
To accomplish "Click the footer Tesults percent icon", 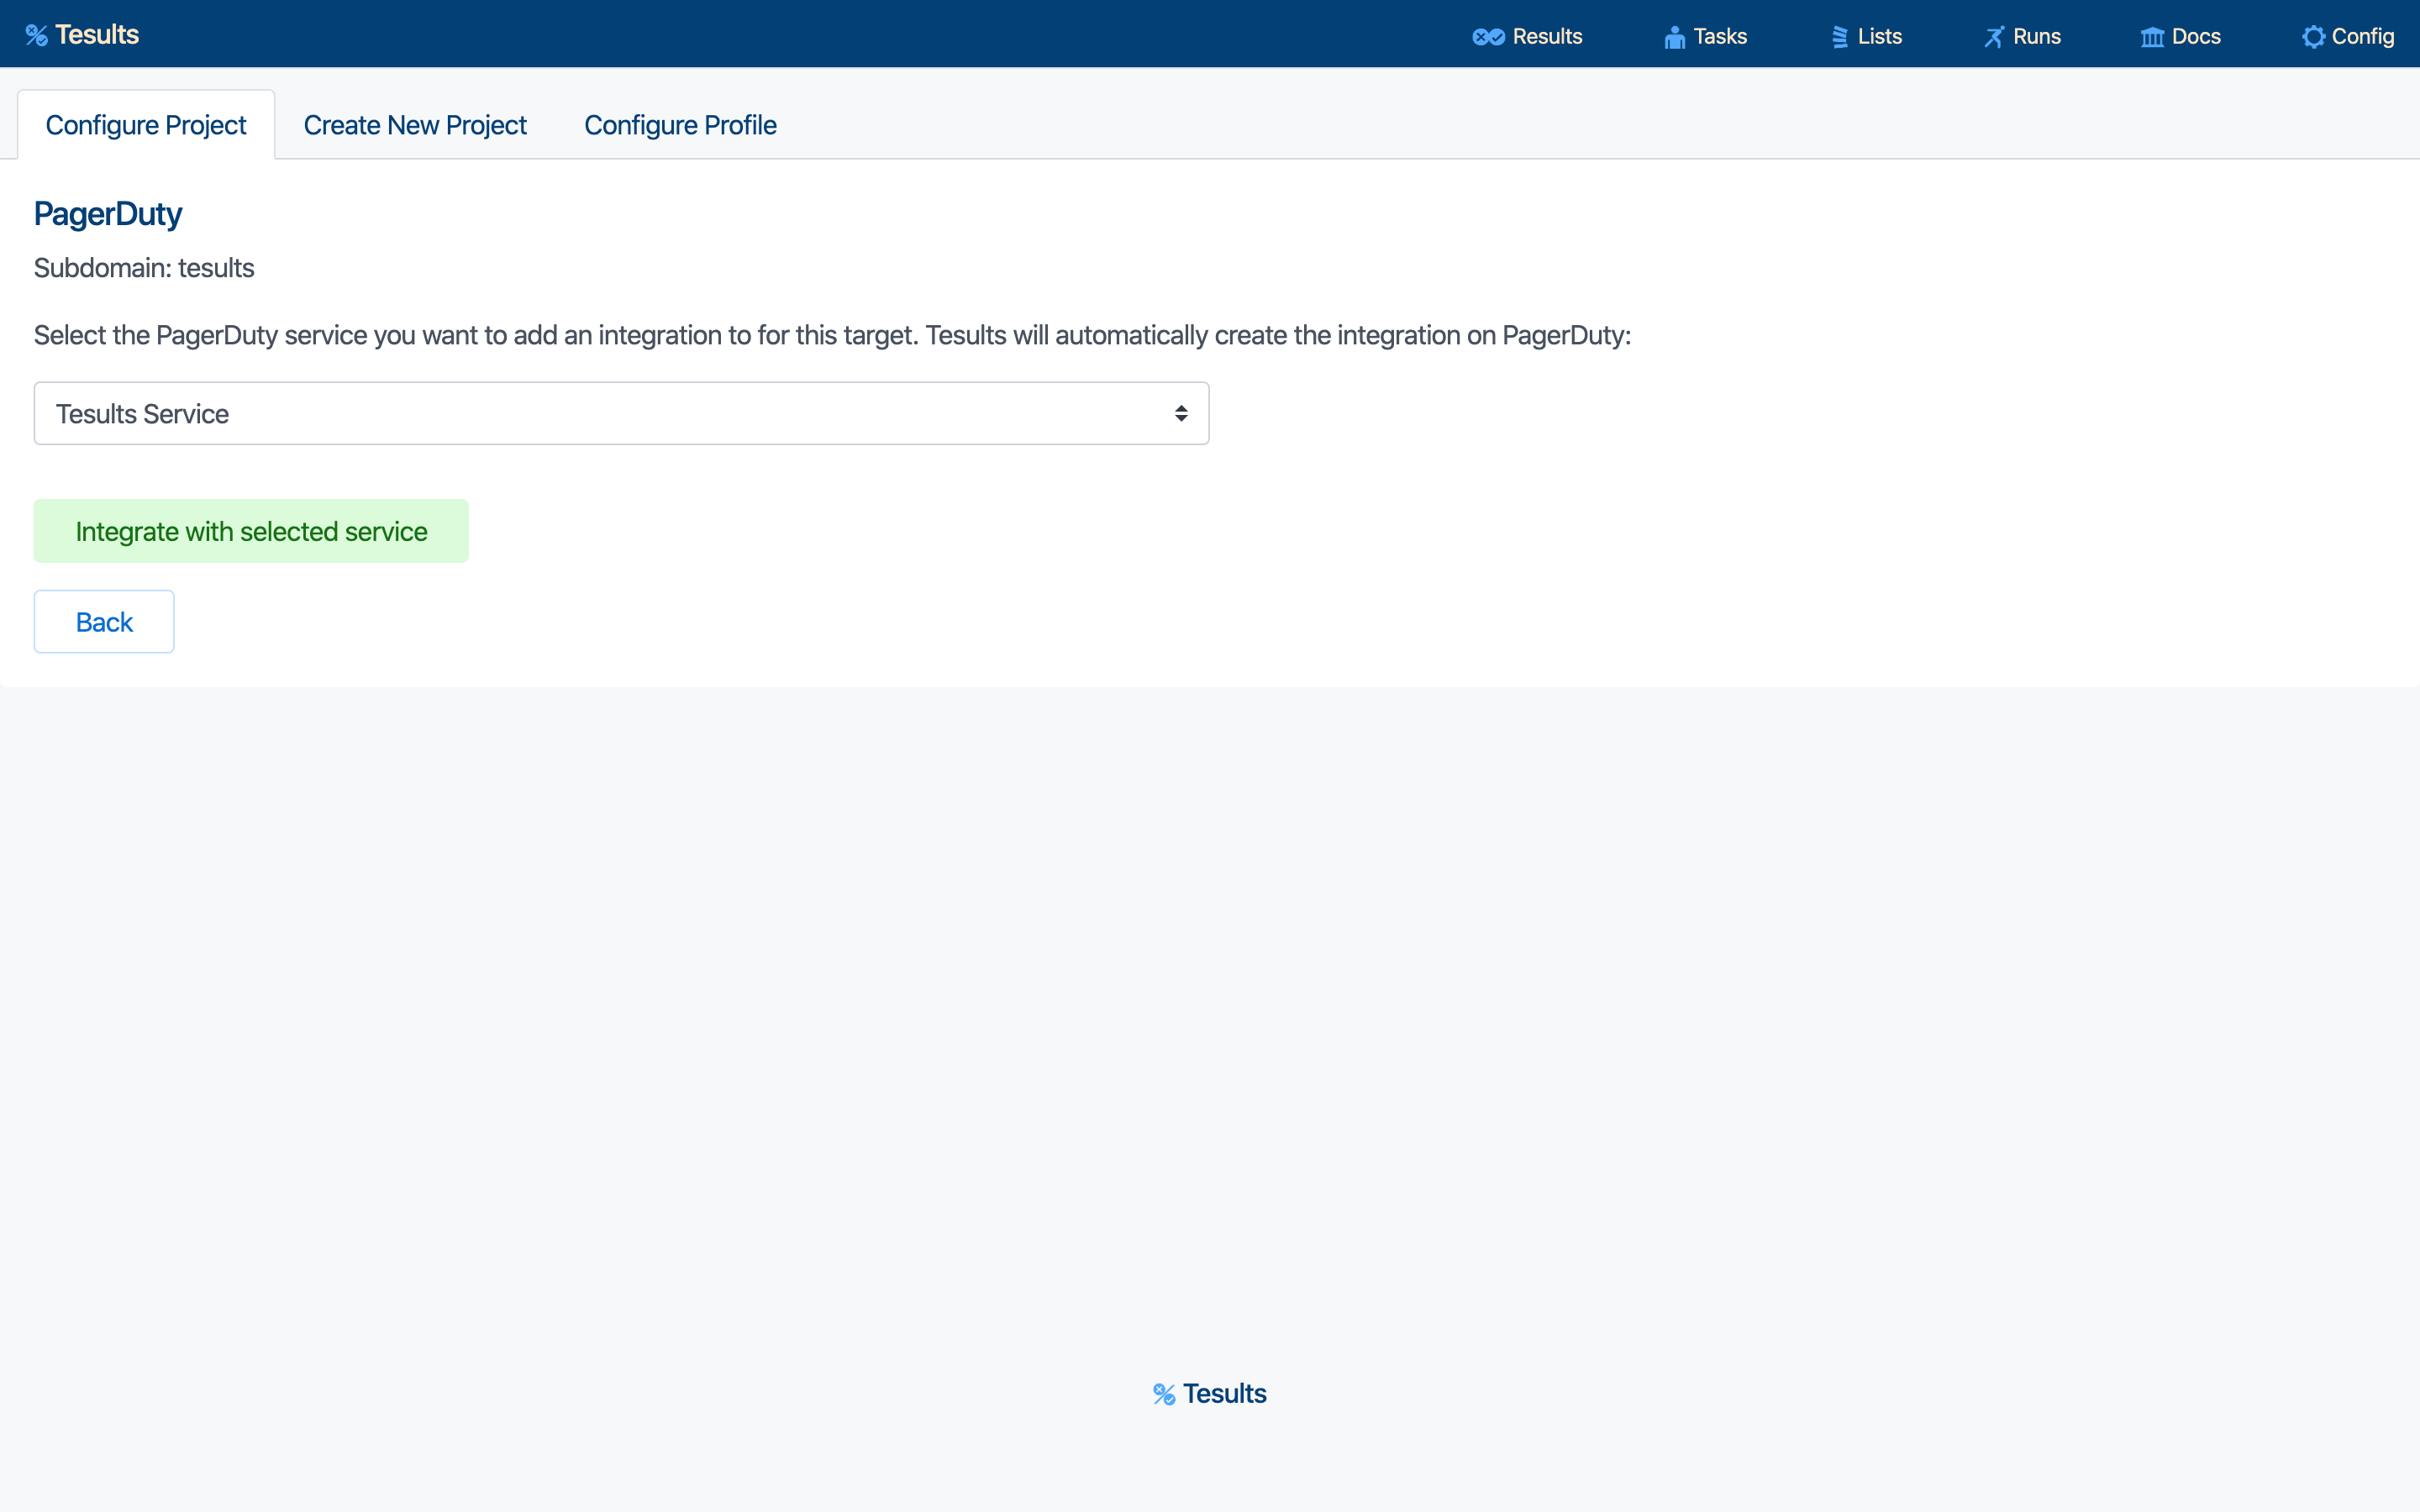I will click(1164, 1394).
